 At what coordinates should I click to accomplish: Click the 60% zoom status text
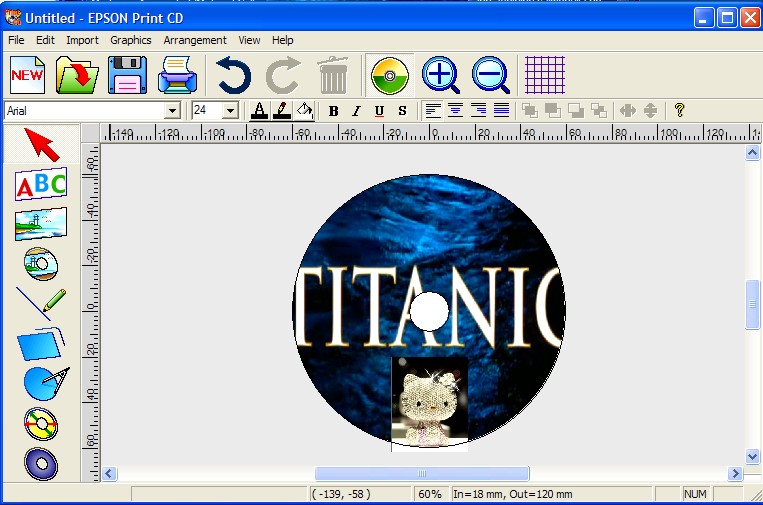[x=430, y=494]
